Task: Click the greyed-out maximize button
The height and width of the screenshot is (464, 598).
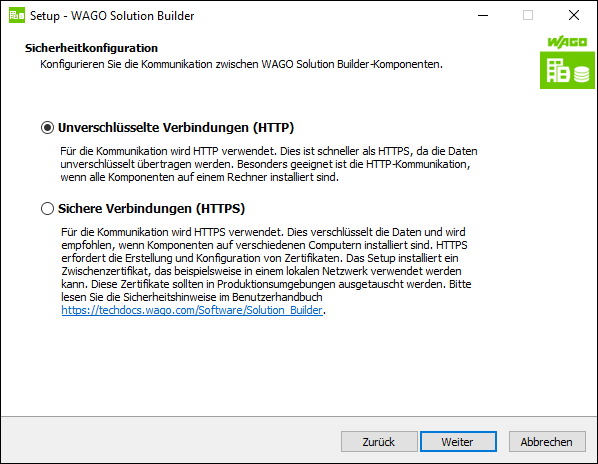Action: point(528,15)
